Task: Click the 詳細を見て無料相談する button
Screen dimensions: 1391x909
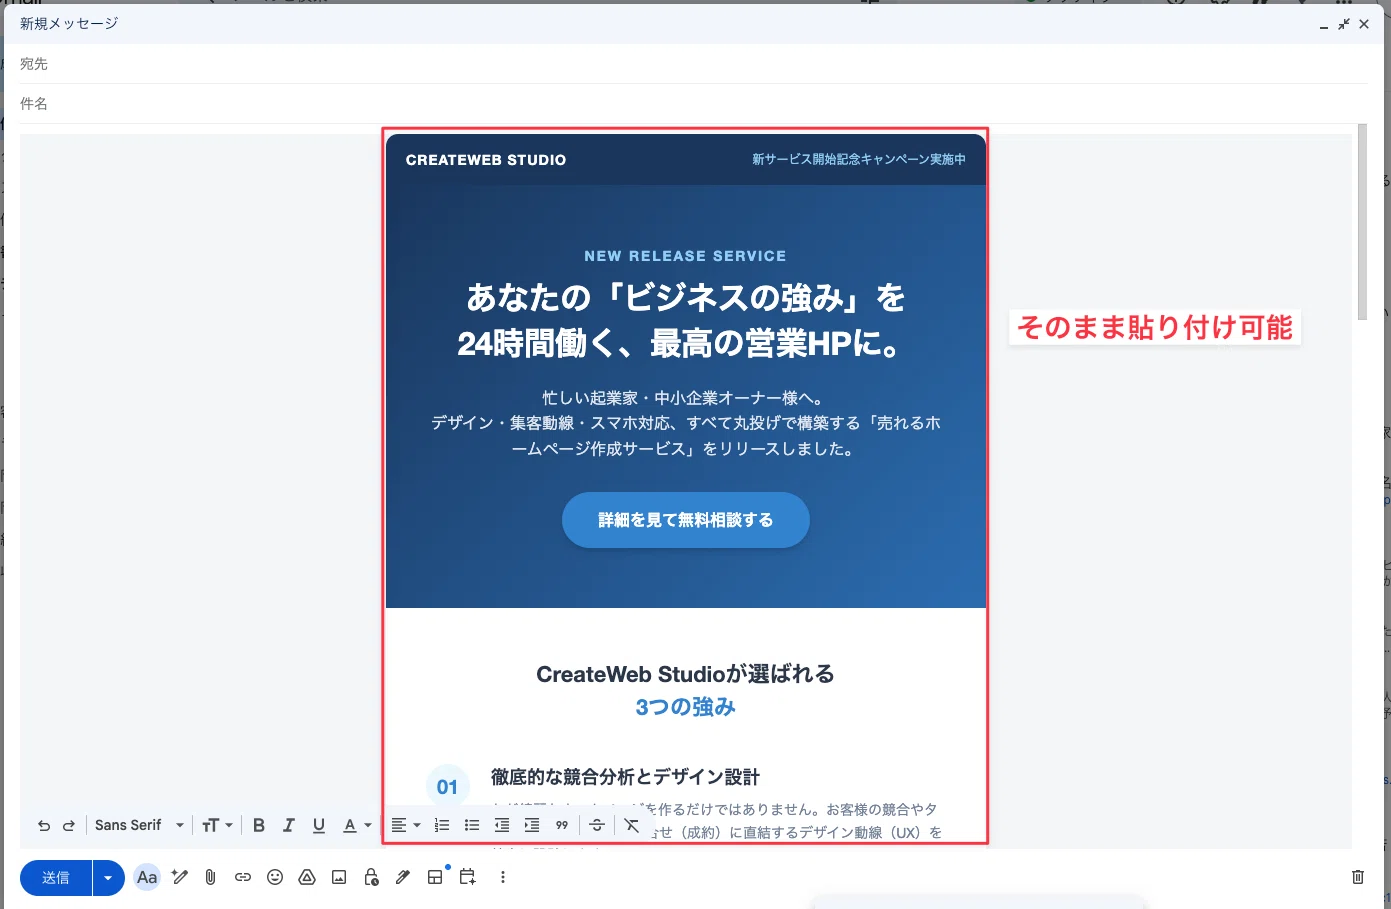Action: (686, 520)
